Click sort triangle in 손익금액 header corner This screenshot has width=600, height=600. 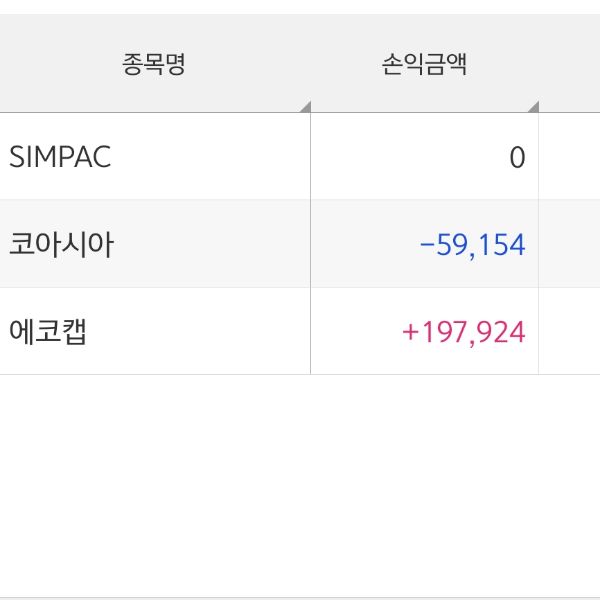click(x=533, y=106)
